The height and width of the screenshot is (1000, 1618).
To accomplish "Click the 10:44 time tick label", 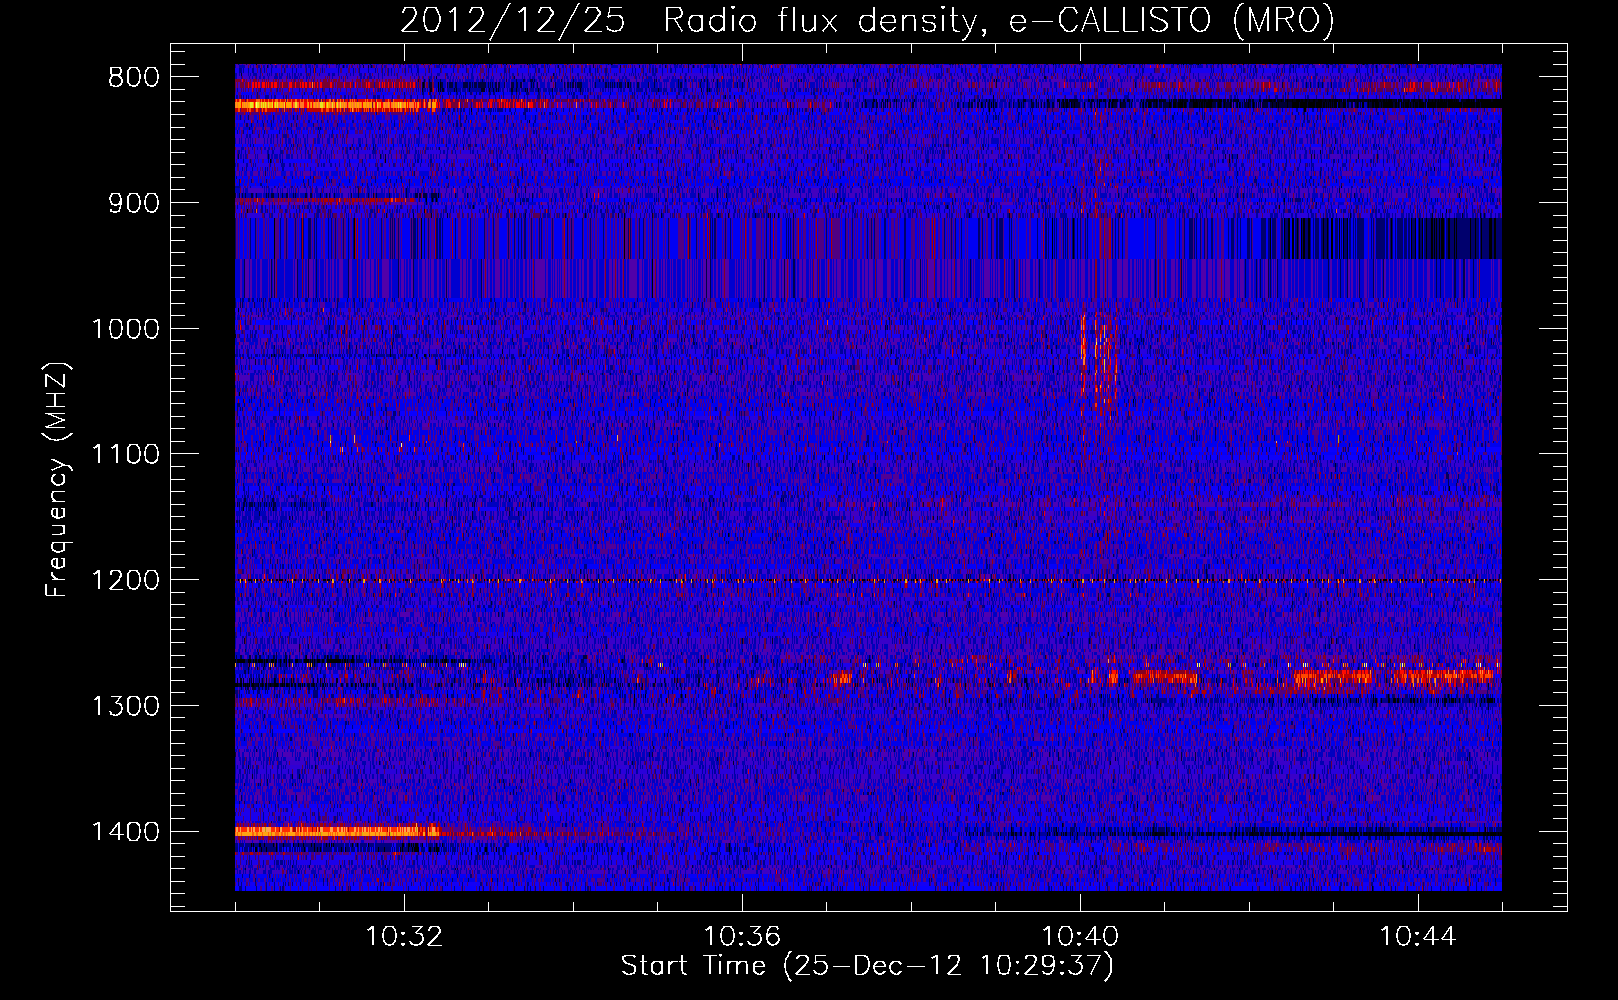I will click(x=1418, y=937).
